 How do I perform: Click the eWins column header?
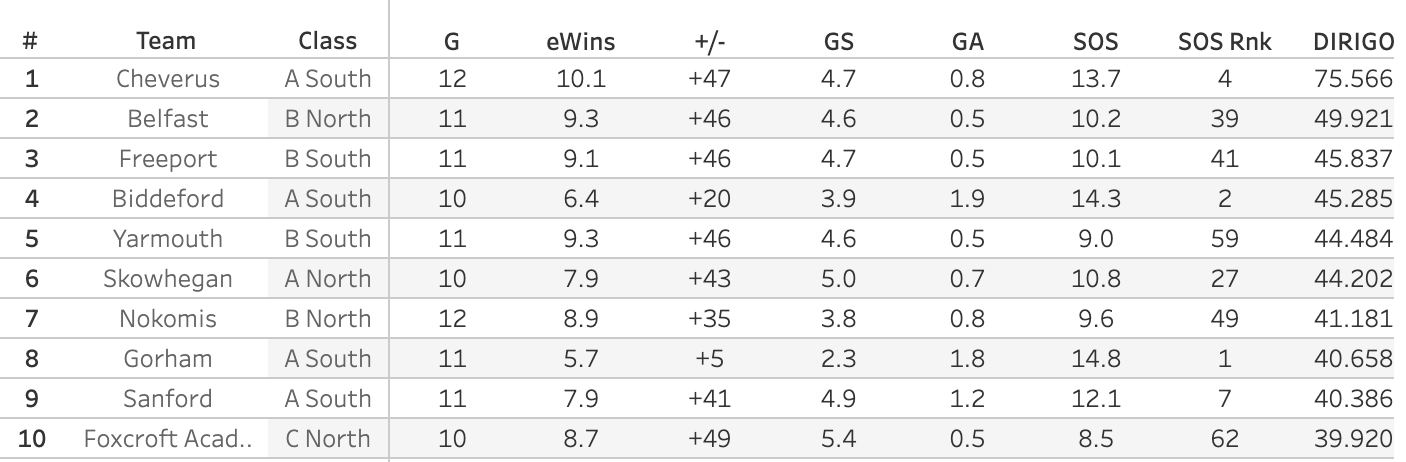(x=581, y=41)
